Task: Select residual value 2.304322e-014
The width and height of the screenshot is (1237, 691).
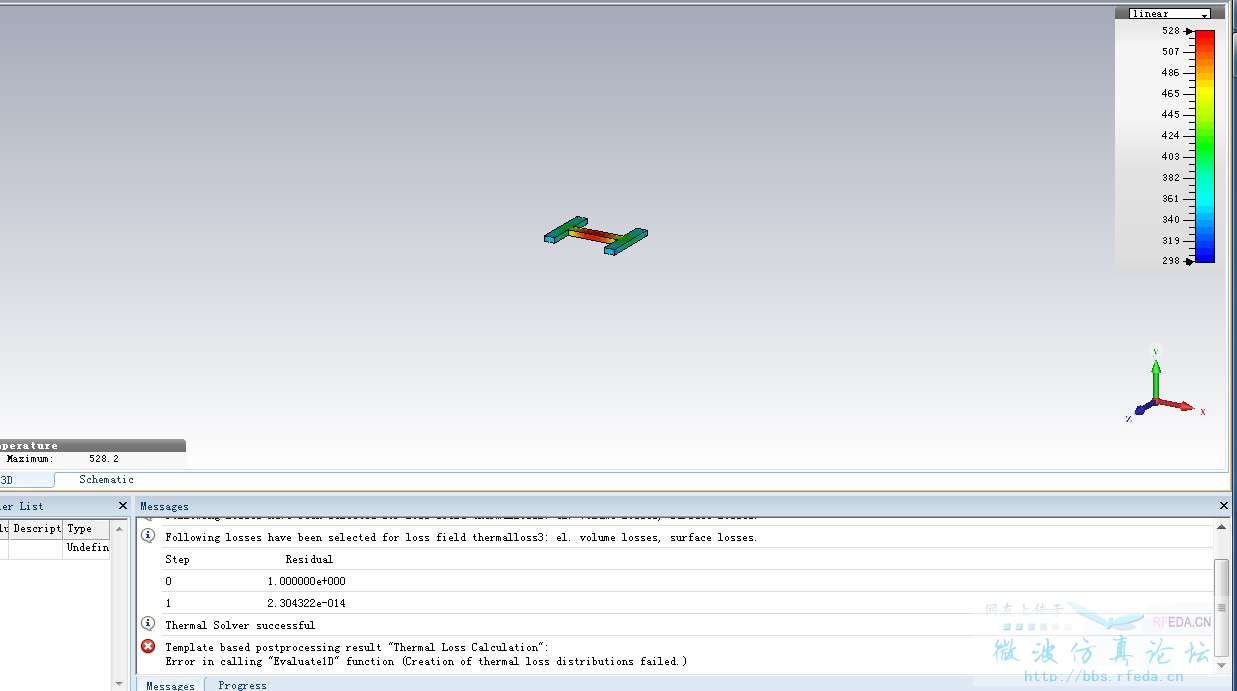Action: tap(307, 604)
